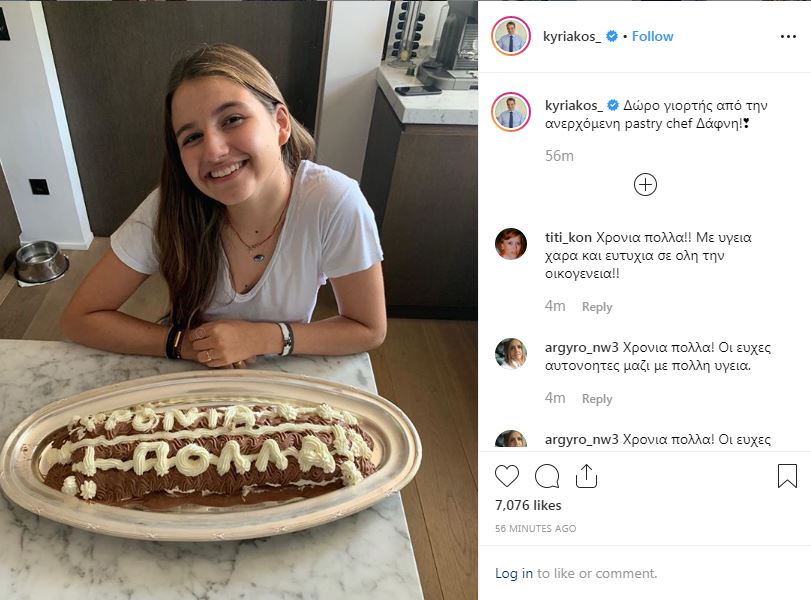Load more comments with plus circle
811x600 pixels.
pos(645,185)
